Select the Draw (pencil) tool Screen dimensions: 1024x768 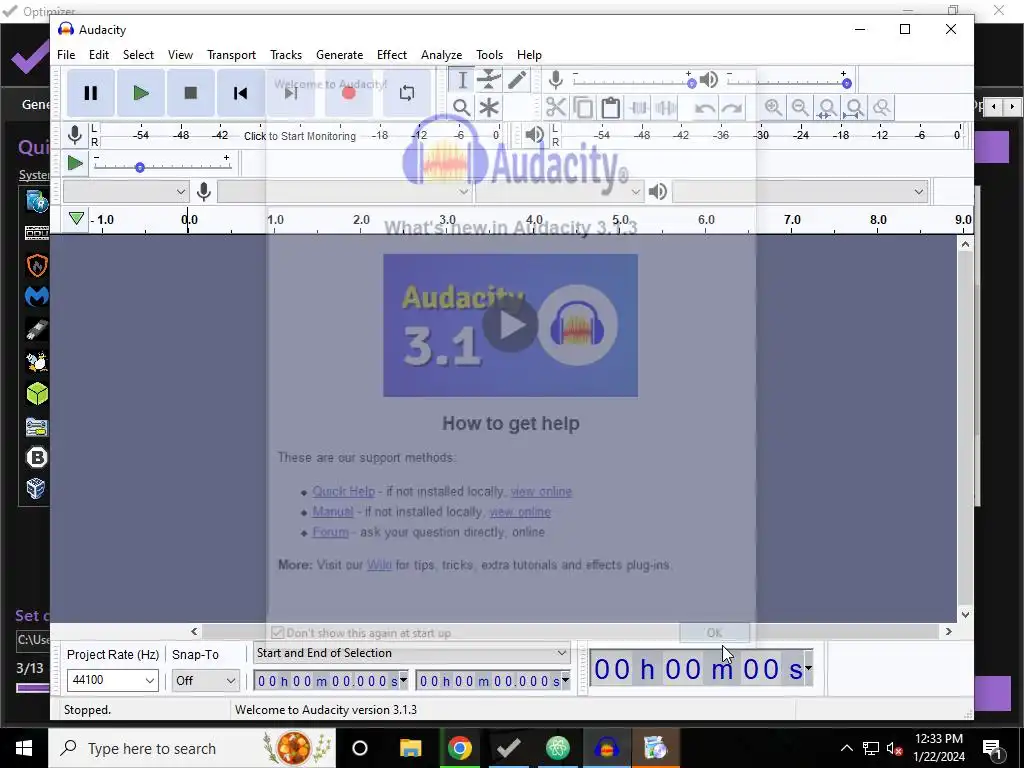point(517,80)
